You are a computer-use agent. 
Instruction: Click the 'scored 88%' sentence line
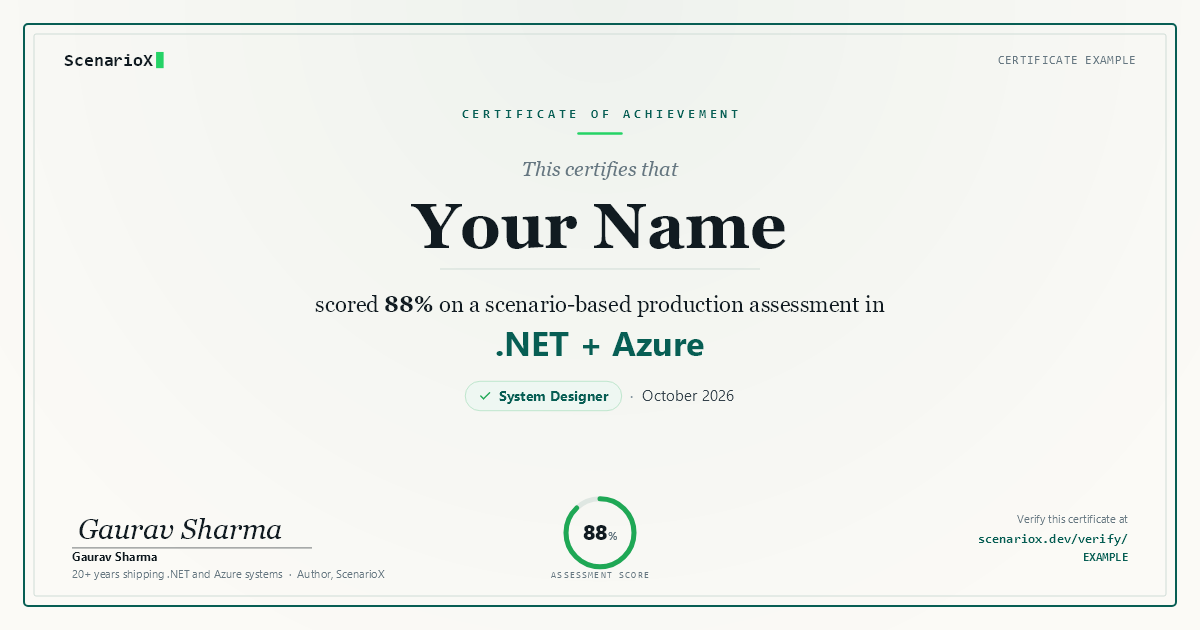tap(600, 305)
